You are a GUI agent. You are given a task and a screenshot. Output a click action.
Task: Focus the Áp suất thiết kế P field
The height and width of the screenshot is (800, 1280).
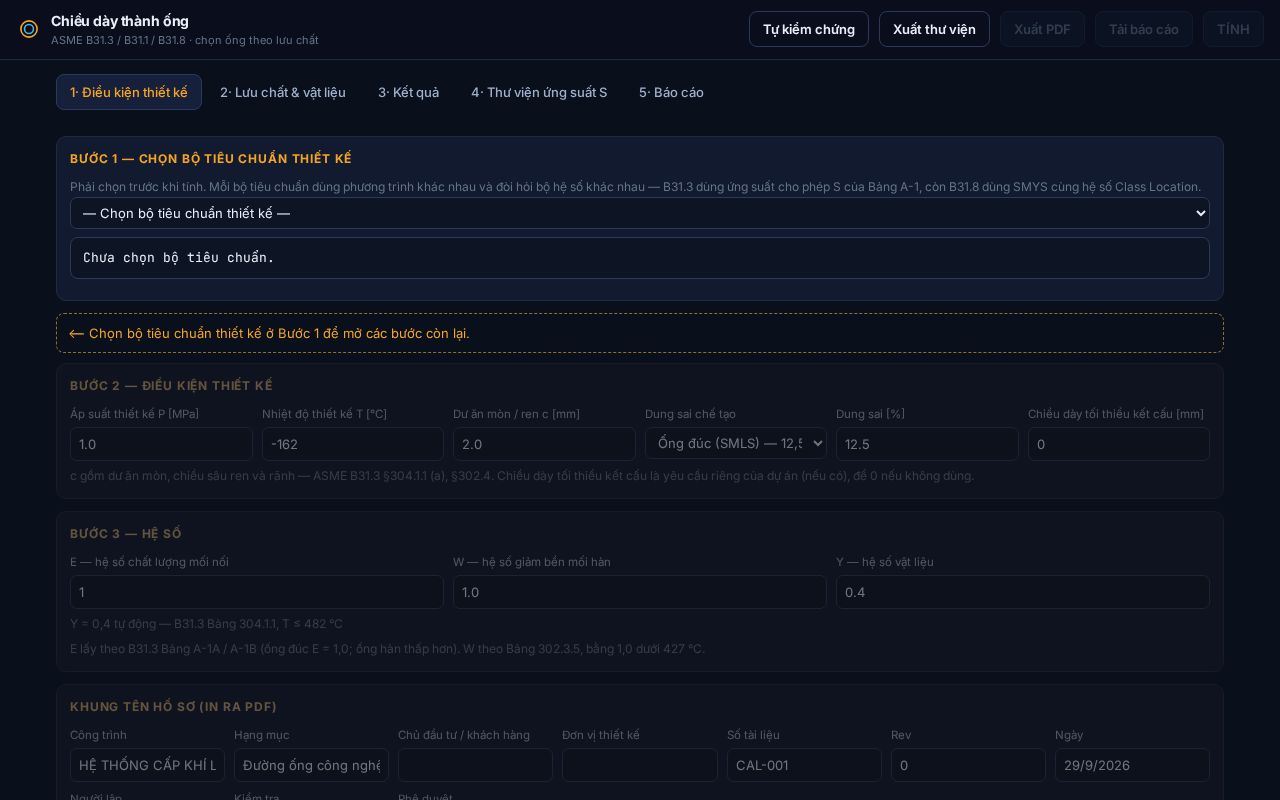[x=161, y=444]
